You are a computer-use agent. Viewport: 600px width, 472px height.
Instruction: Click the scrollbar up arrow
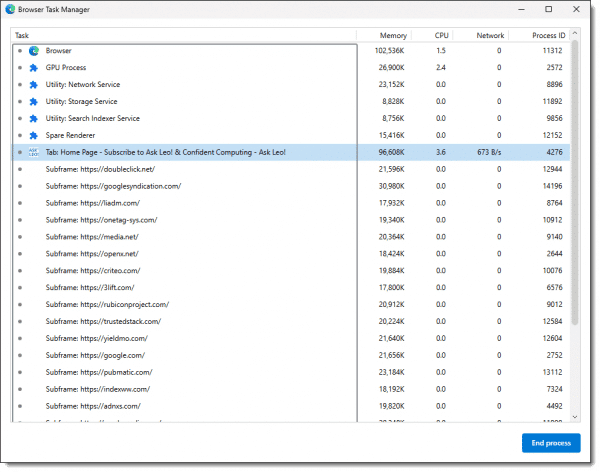pos(574,34)
